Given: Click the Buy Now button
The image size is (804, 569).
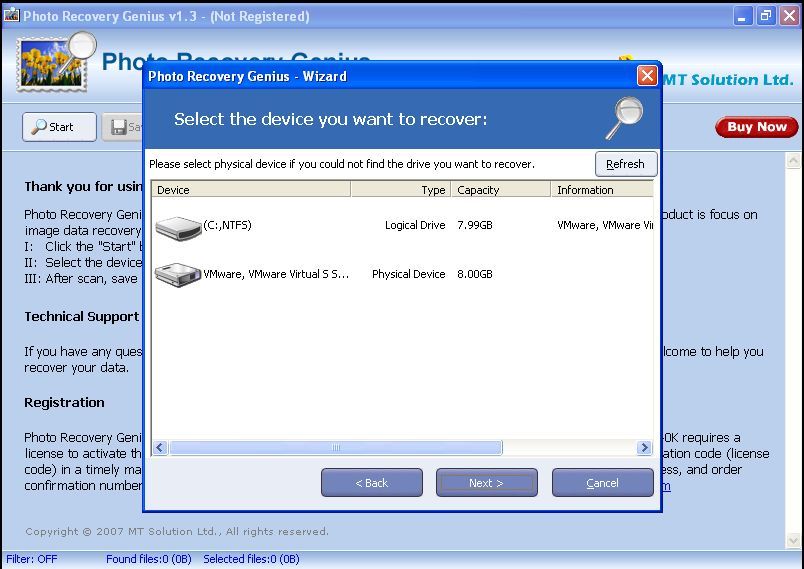Looking at the screenshot, I should [756, 127].
